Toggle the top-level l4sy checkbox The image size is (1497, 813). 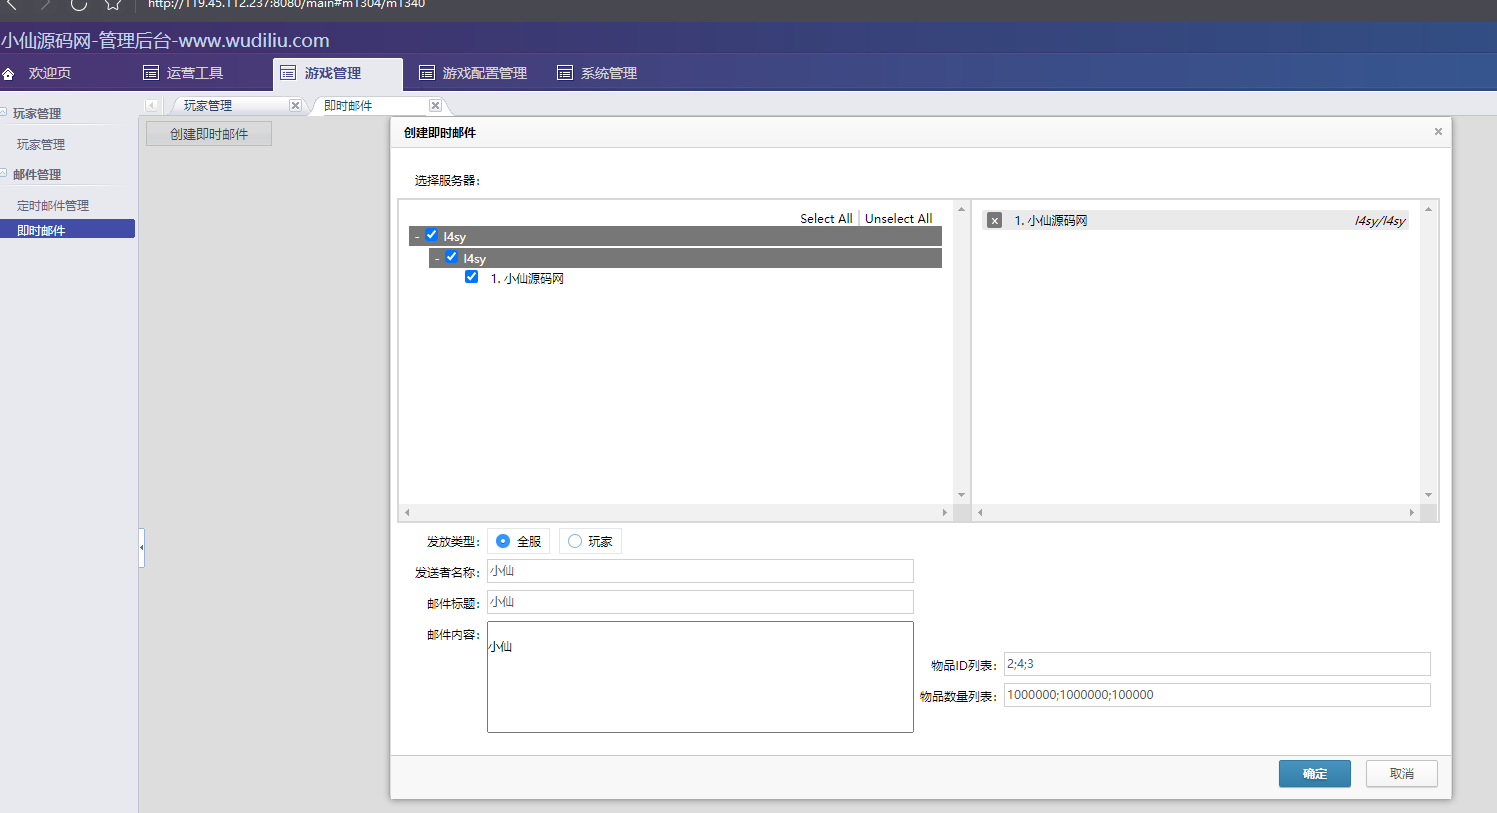(x=432, y=235)
